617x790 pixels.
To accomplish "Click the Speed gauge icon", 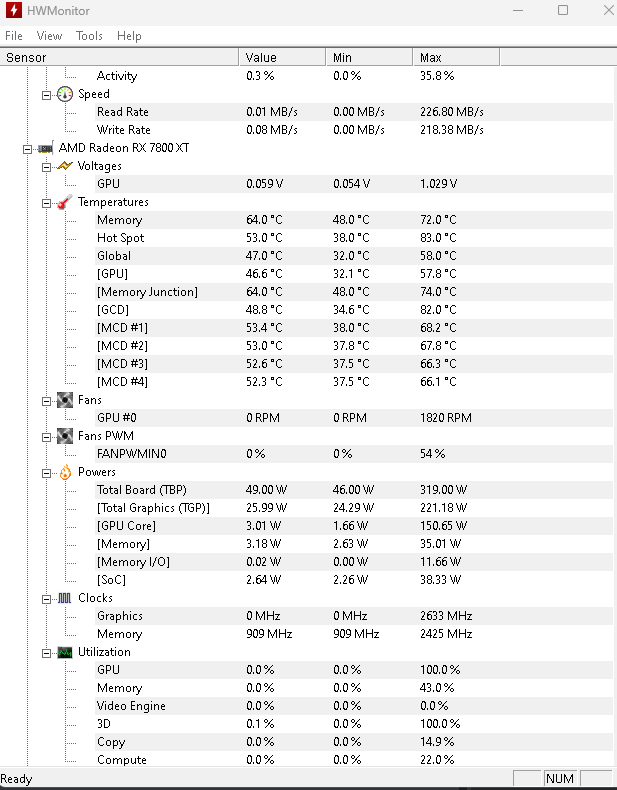I will coord(64,94).
